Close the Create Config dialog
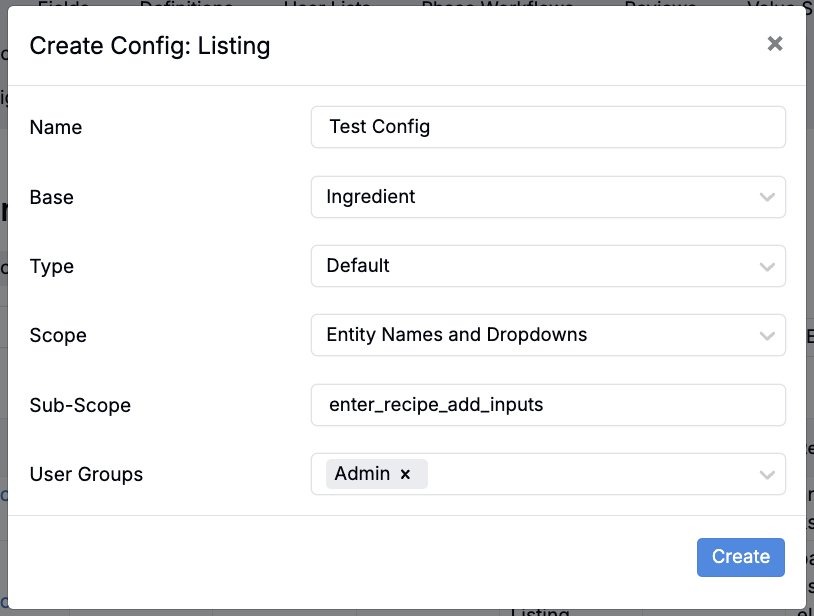Viewport: 814px width, 616px height. pyautogui.click(x=774, y=44)
